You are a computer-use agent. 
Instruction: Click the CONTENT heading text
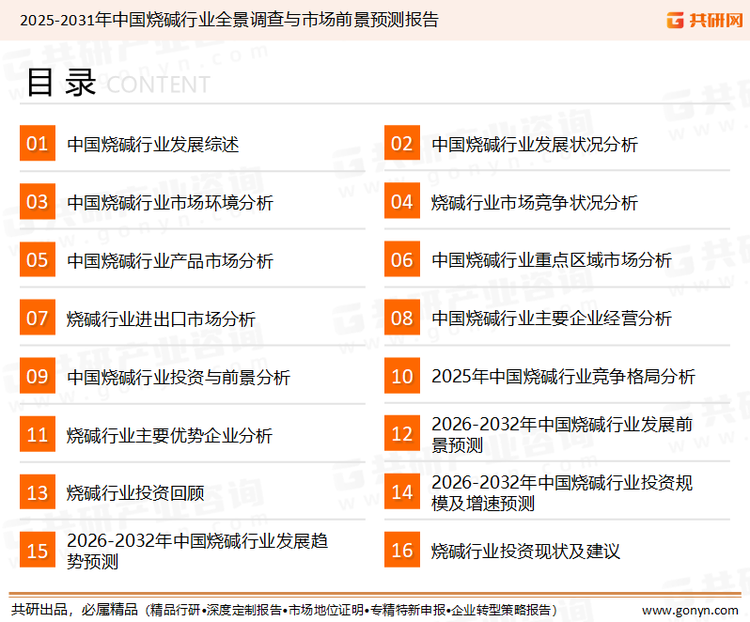[x=158, y=85]
